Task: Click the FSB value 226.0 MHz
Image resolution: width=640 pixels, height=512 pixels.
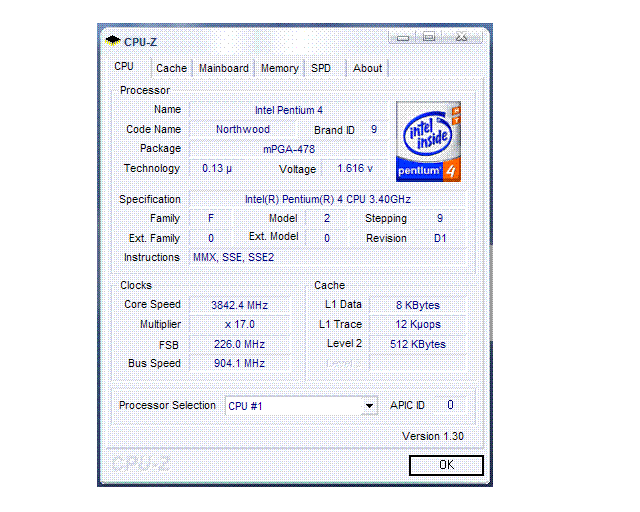Action: pyautogui.click(x=240, y=344)
